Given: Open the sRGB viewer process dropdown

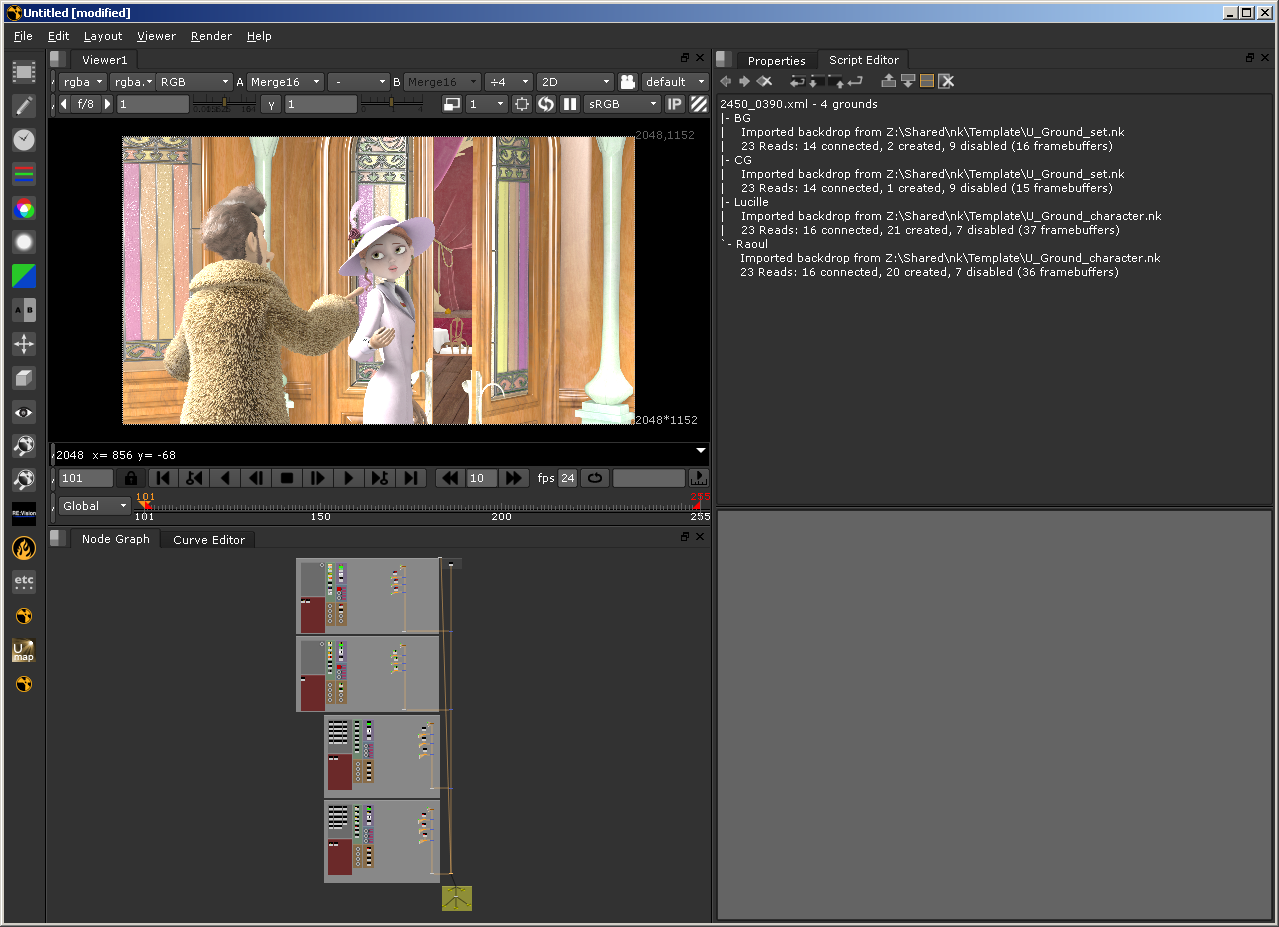Looking at the screenshot, I should (x=623, y=104).
